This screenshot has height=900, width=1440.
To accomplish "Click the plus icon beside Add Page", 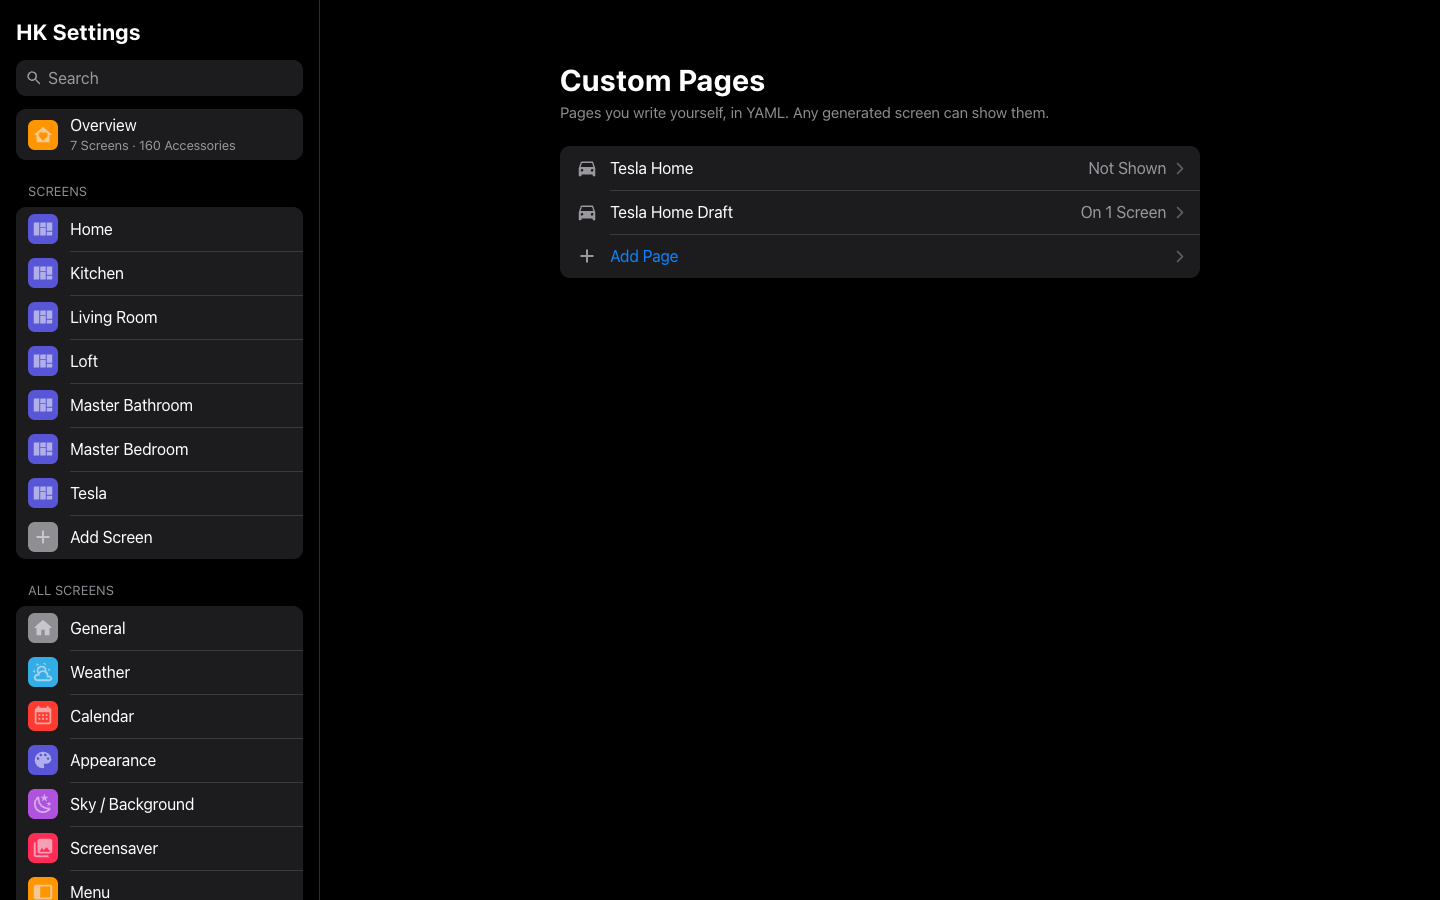I will pyautogui.click(x=587, y=256).
